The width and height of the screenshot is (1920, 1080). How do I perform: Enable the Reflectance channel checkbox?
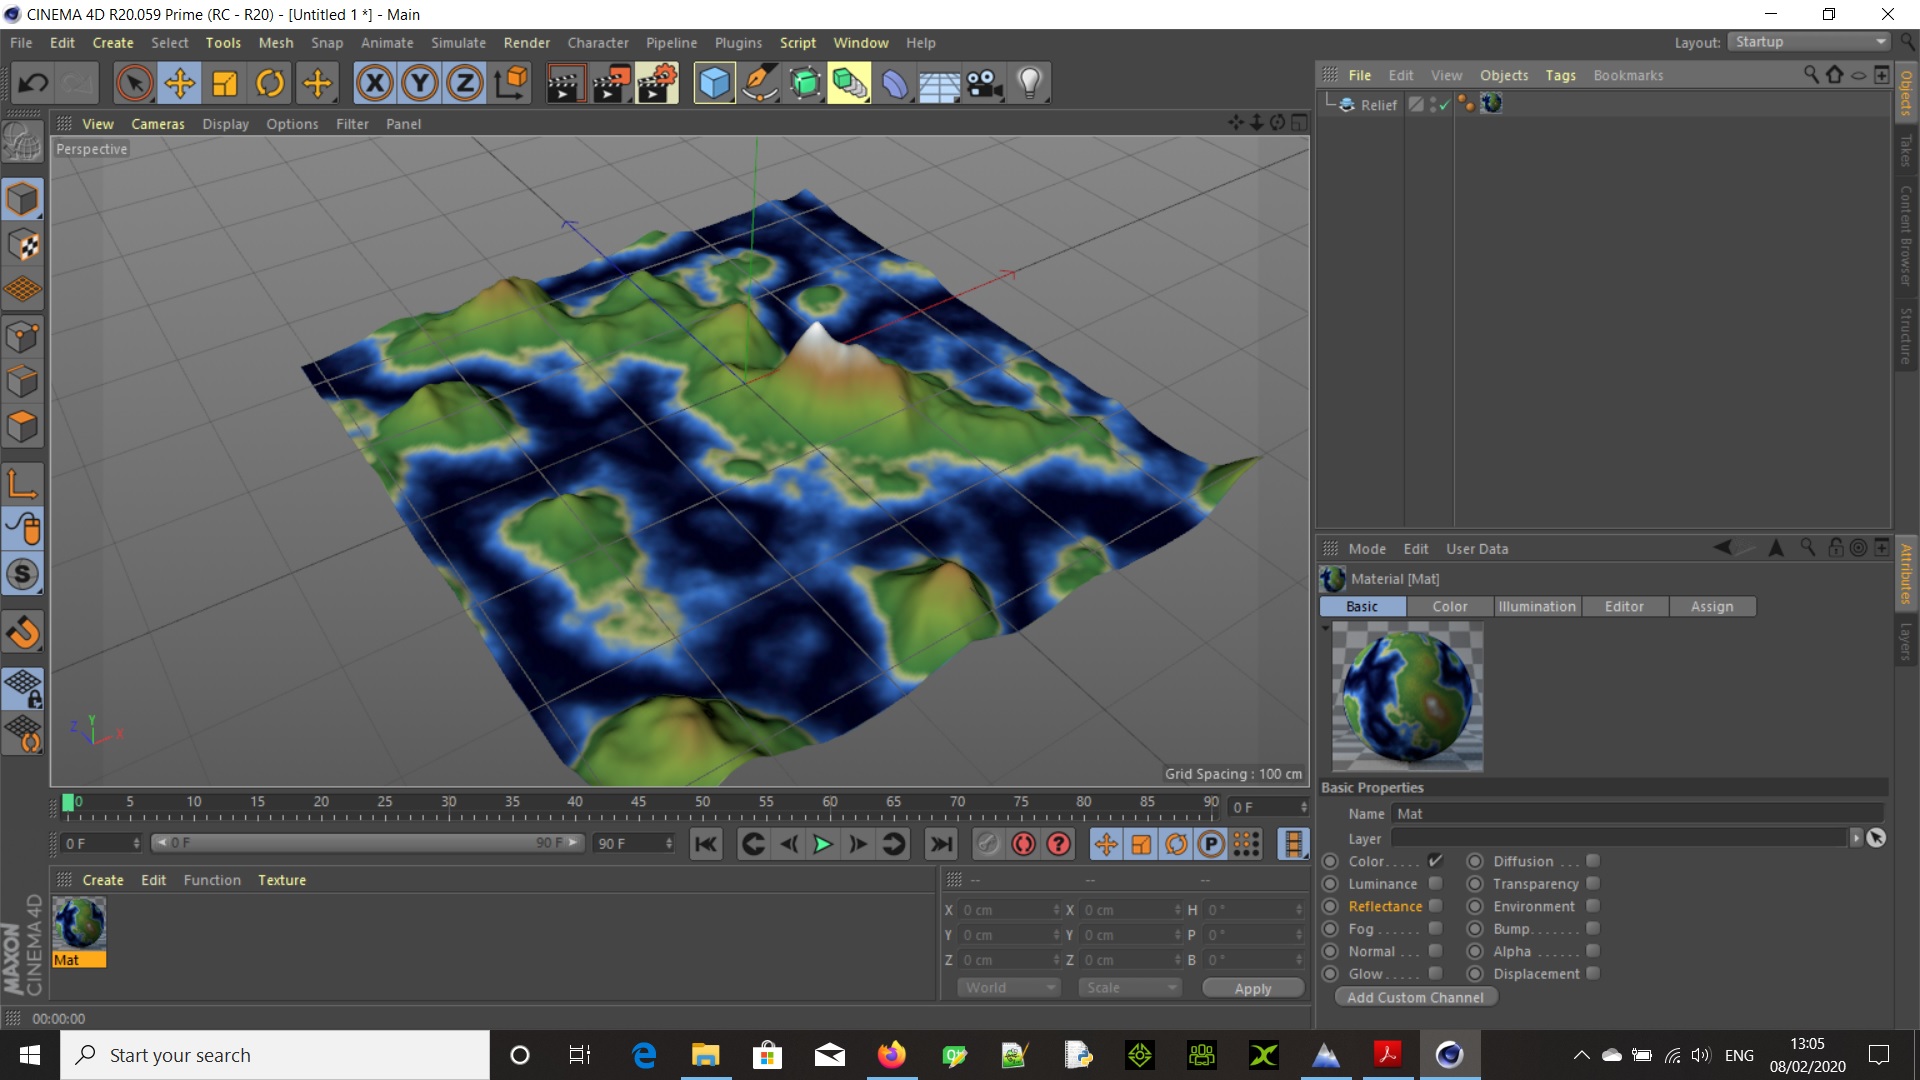pyautogui.click(x=1435, y=905)
